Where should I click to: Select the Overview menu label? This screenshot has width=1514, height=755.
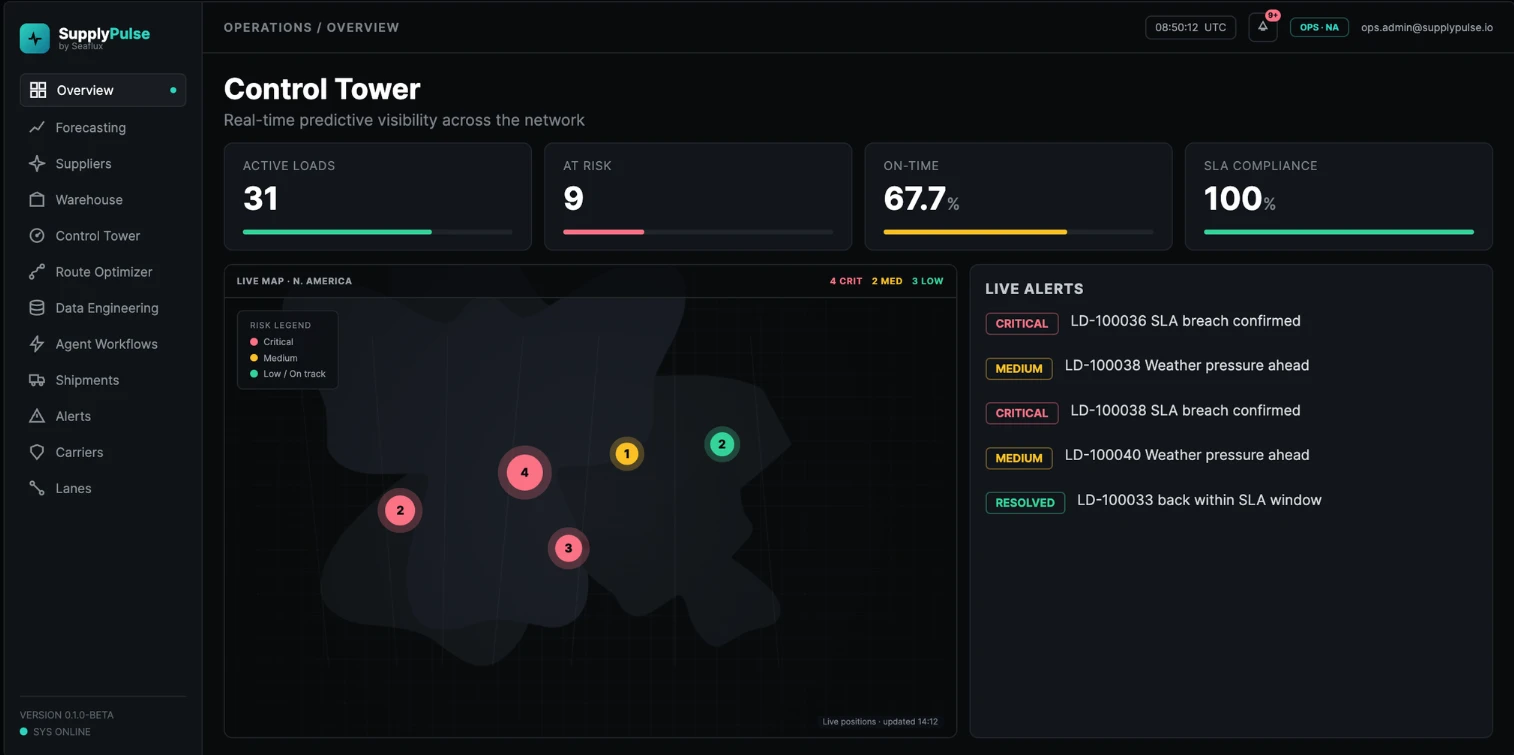click(85, 90)
